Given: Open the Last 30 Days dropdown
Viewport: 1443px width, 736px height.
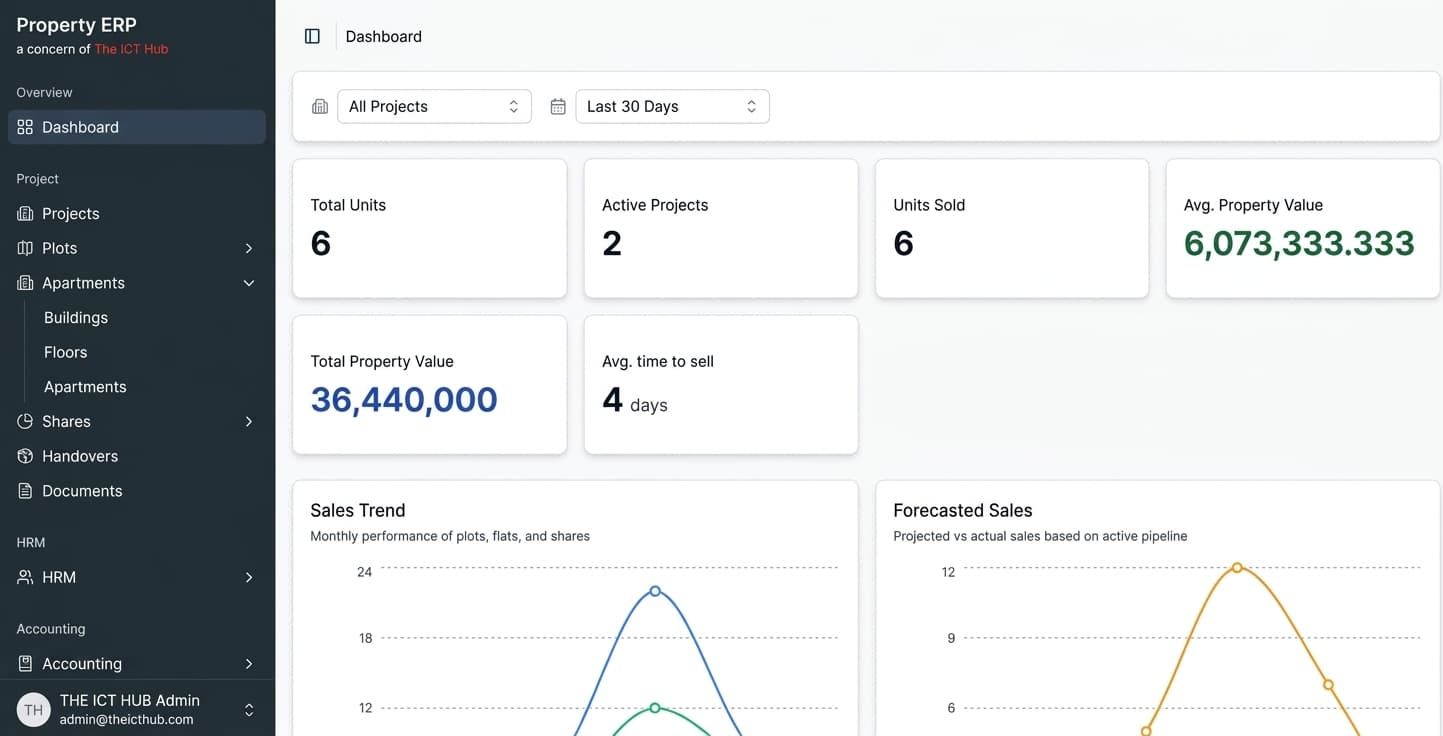Looking at the screenshot, I should [x=672, y=106].
